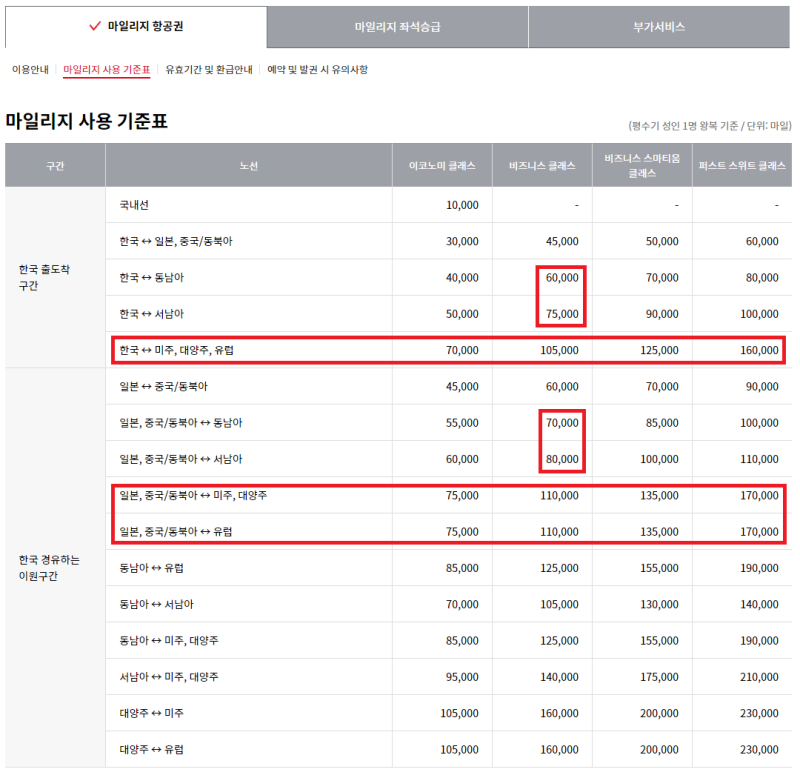
Task: Open 마일리지 사용 기준표 sub-menu link
Action: (107, 69)
